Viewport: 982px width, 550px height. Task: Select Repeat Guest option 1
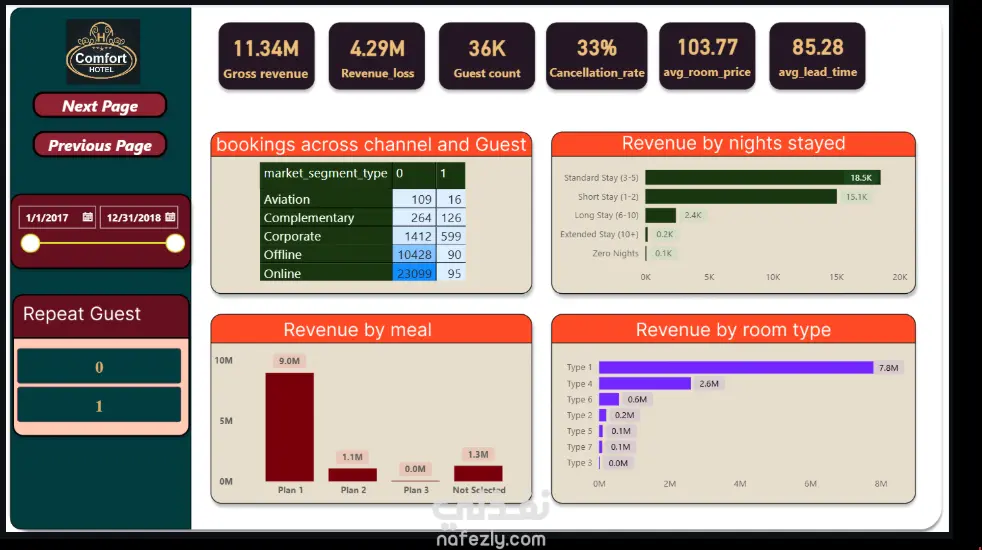(99, 406)
